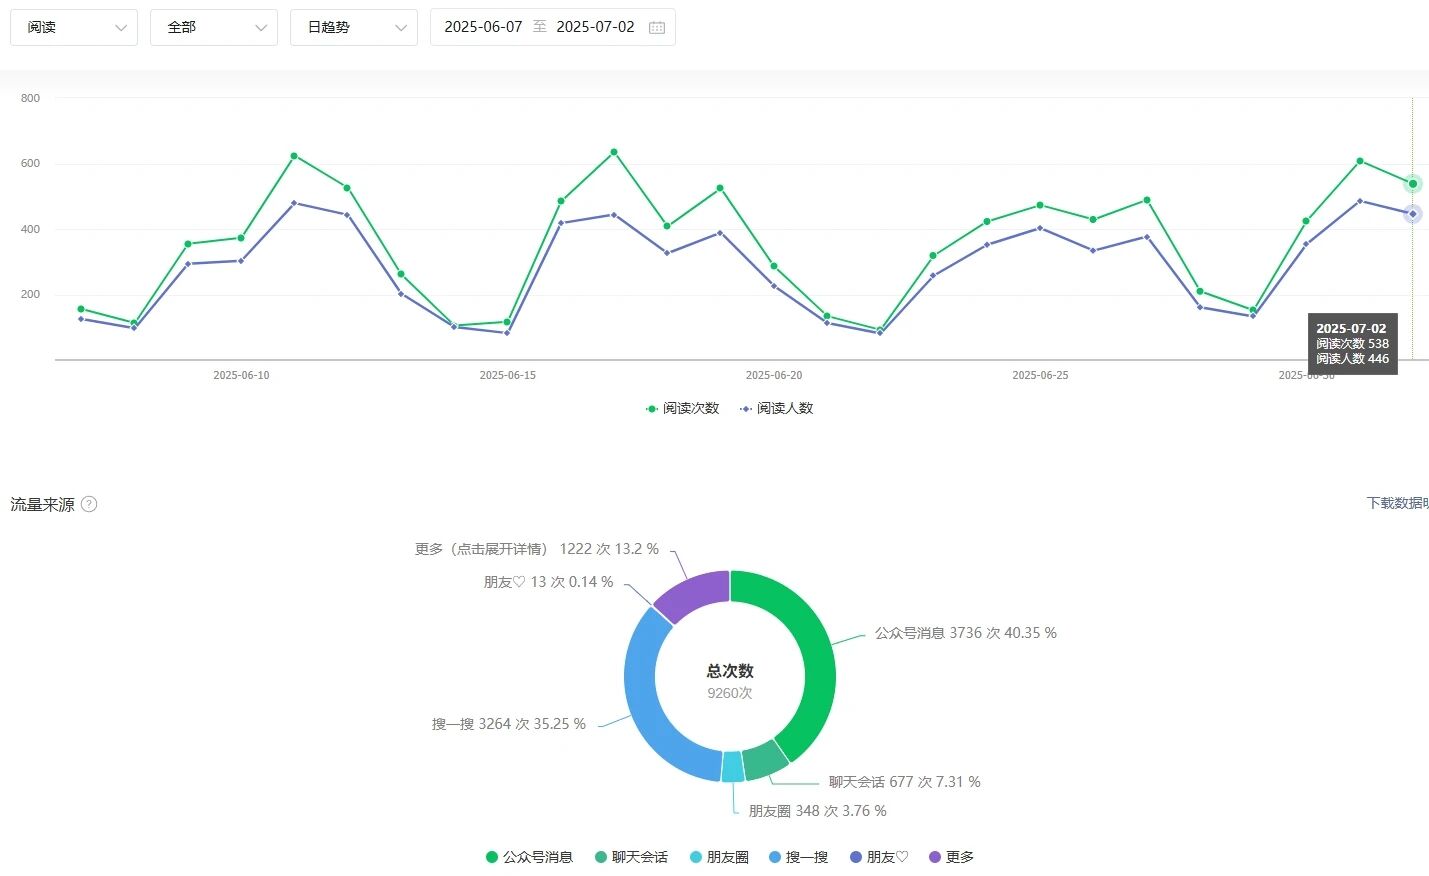This screenshot has width=1429, height=876.
Task: Toggle 更多 legend in pie chart
Action: [x=951, y=857]
